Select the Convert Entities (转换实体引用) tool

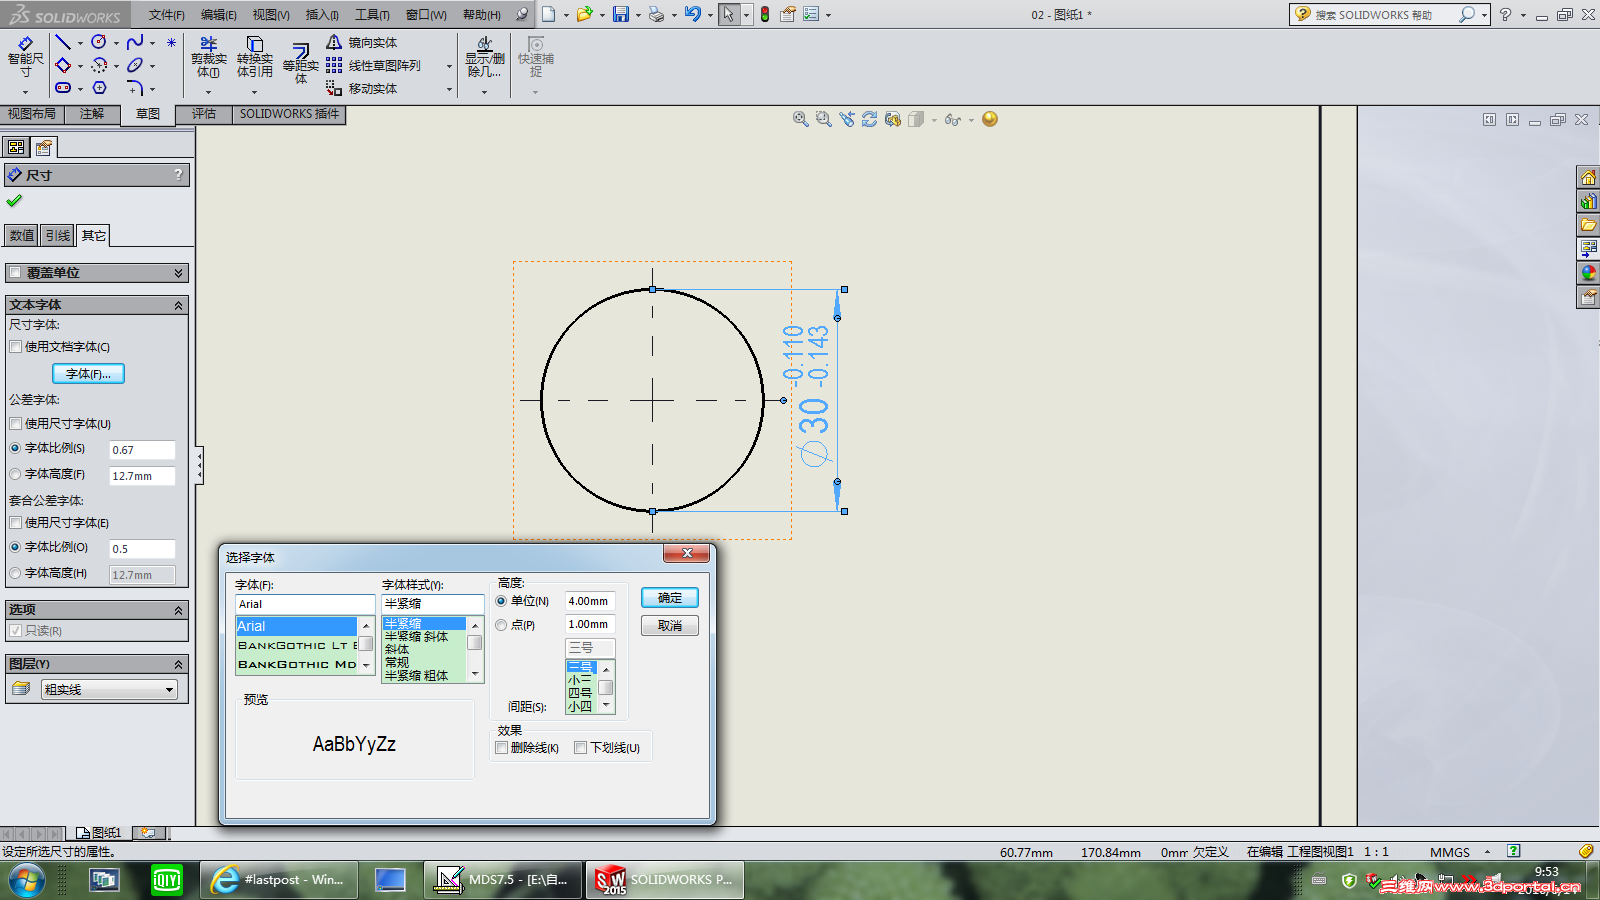[x=254, y=58]
